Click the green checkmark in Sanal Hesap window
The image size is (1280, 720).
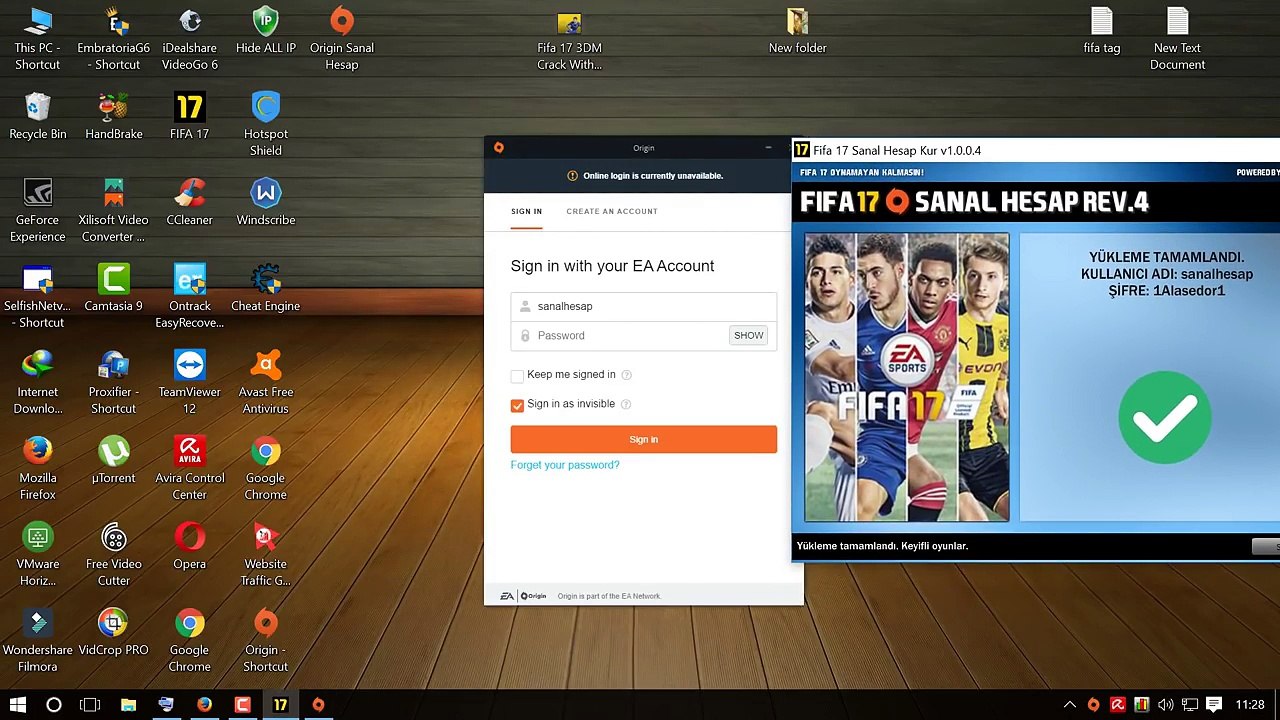point(1165,417)
